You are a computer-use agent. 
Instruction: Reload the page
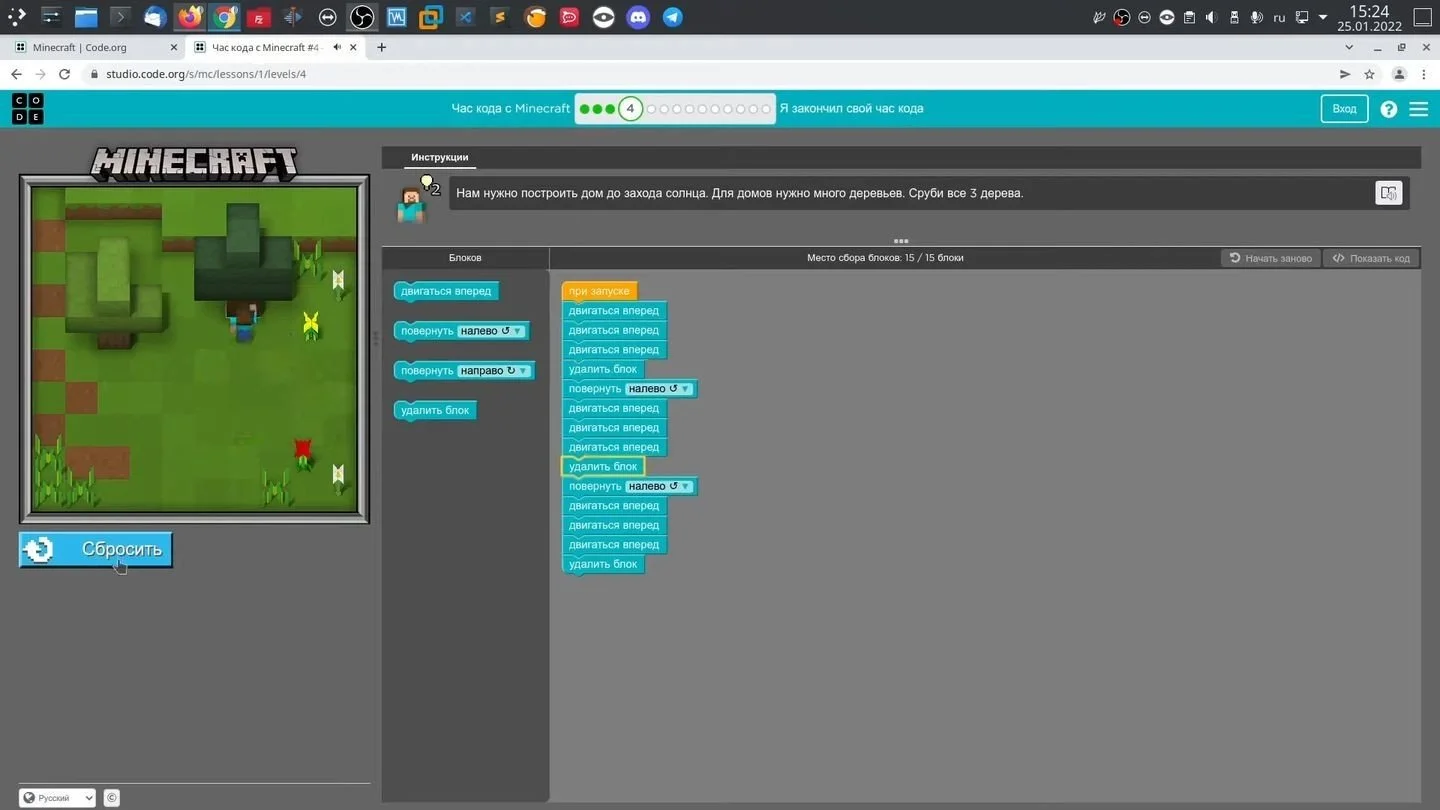(65, 74)
